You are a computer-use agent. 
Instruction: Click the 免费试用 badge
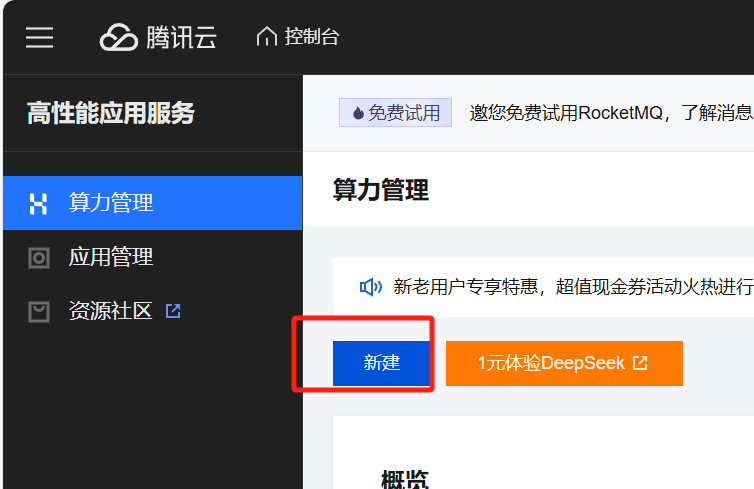pyautogui.click(x=395, y=113)
